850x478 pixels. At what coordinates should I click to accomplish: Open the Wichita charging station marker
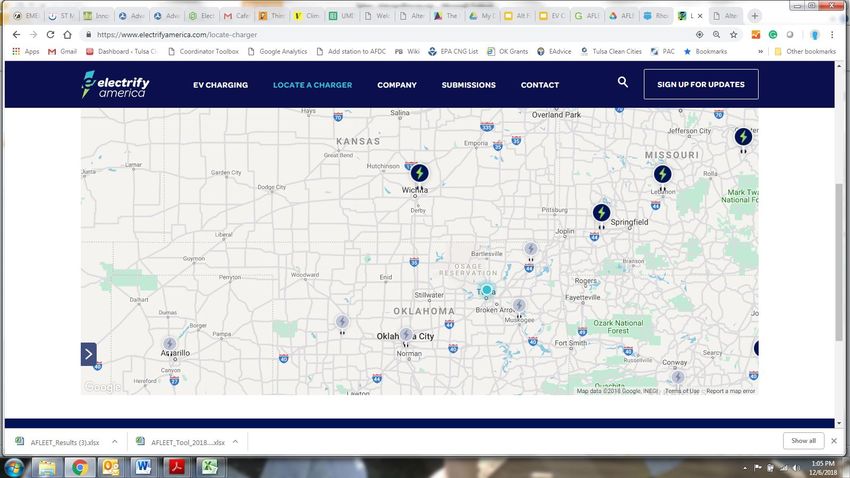tap(419, 173)
